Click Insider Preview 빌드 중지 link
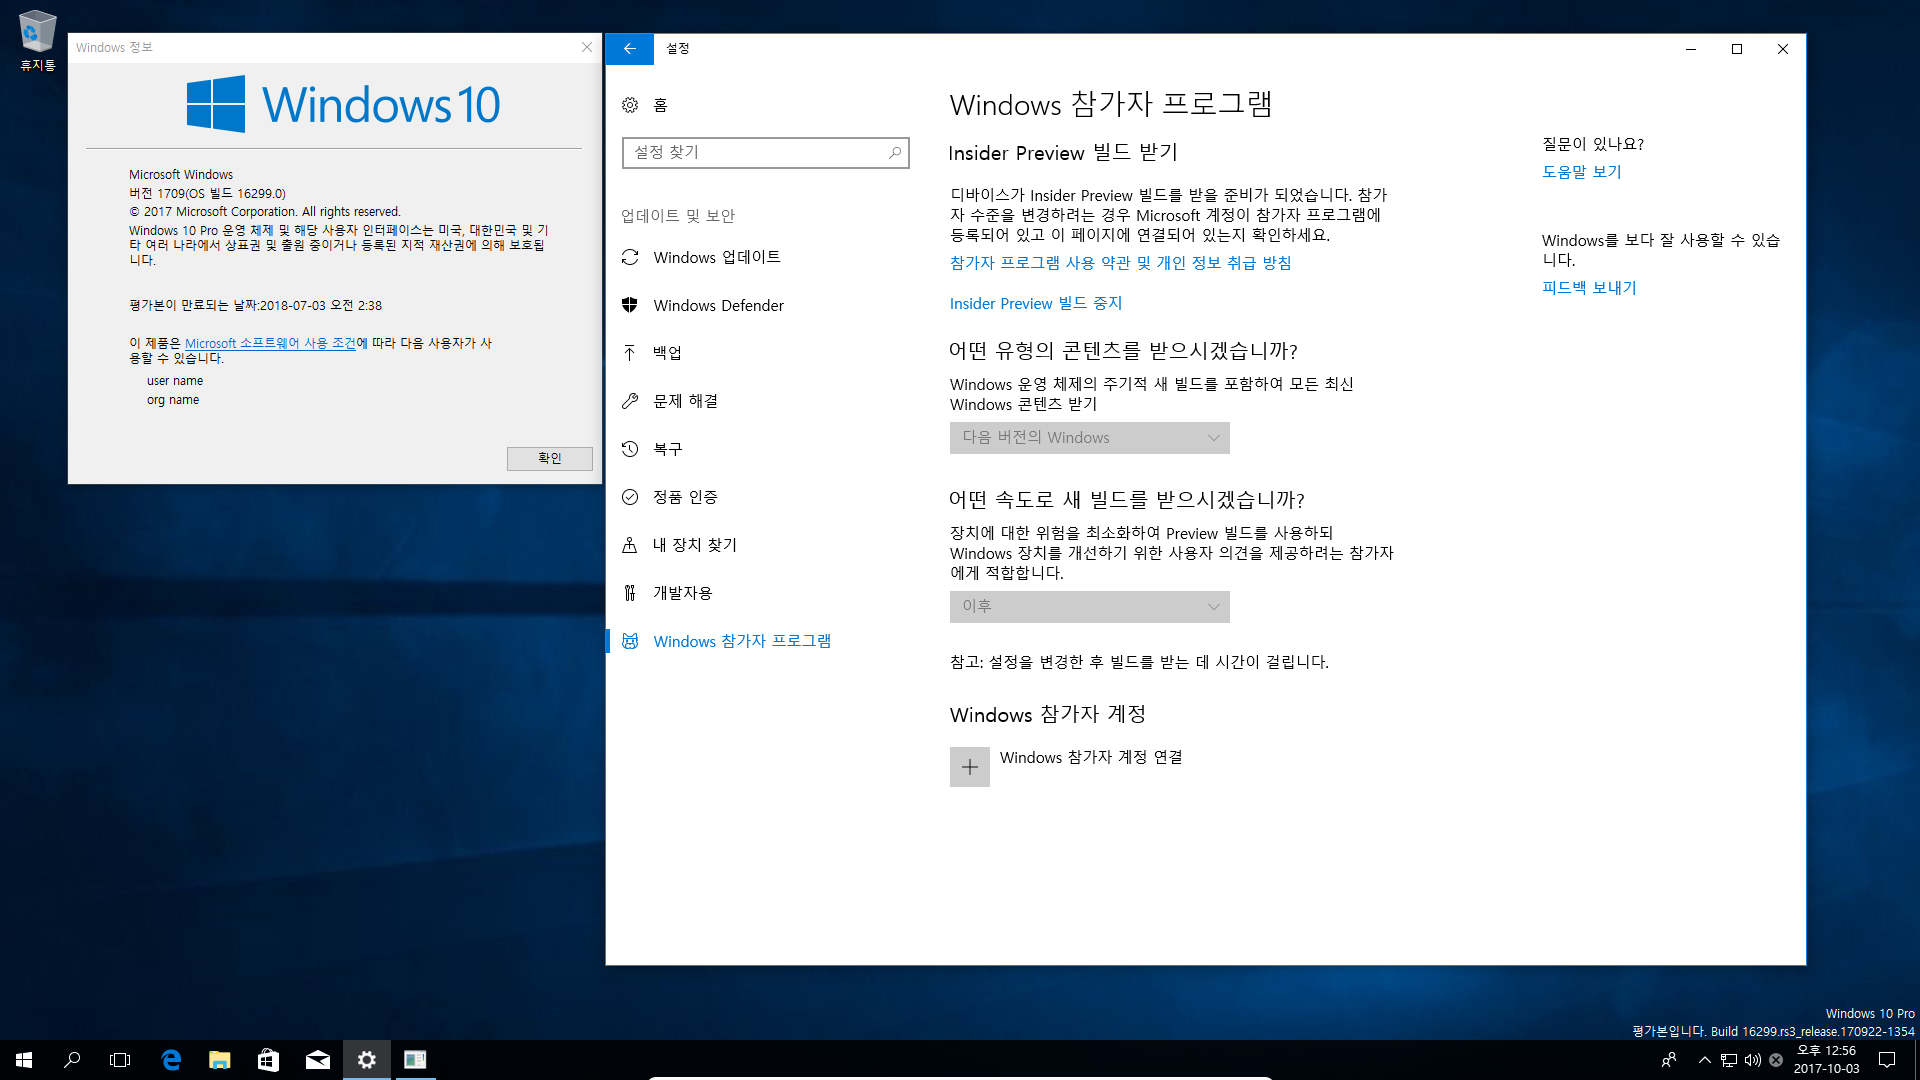 [x=1036, y=304]
